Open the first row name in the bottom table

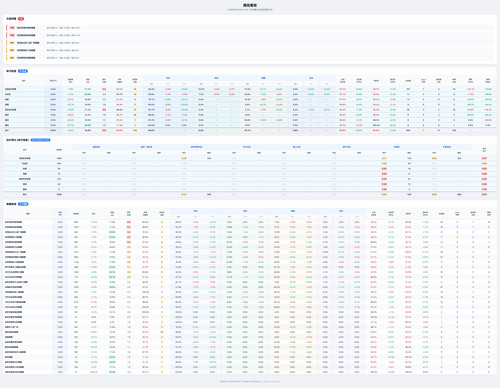click(13, 222)
